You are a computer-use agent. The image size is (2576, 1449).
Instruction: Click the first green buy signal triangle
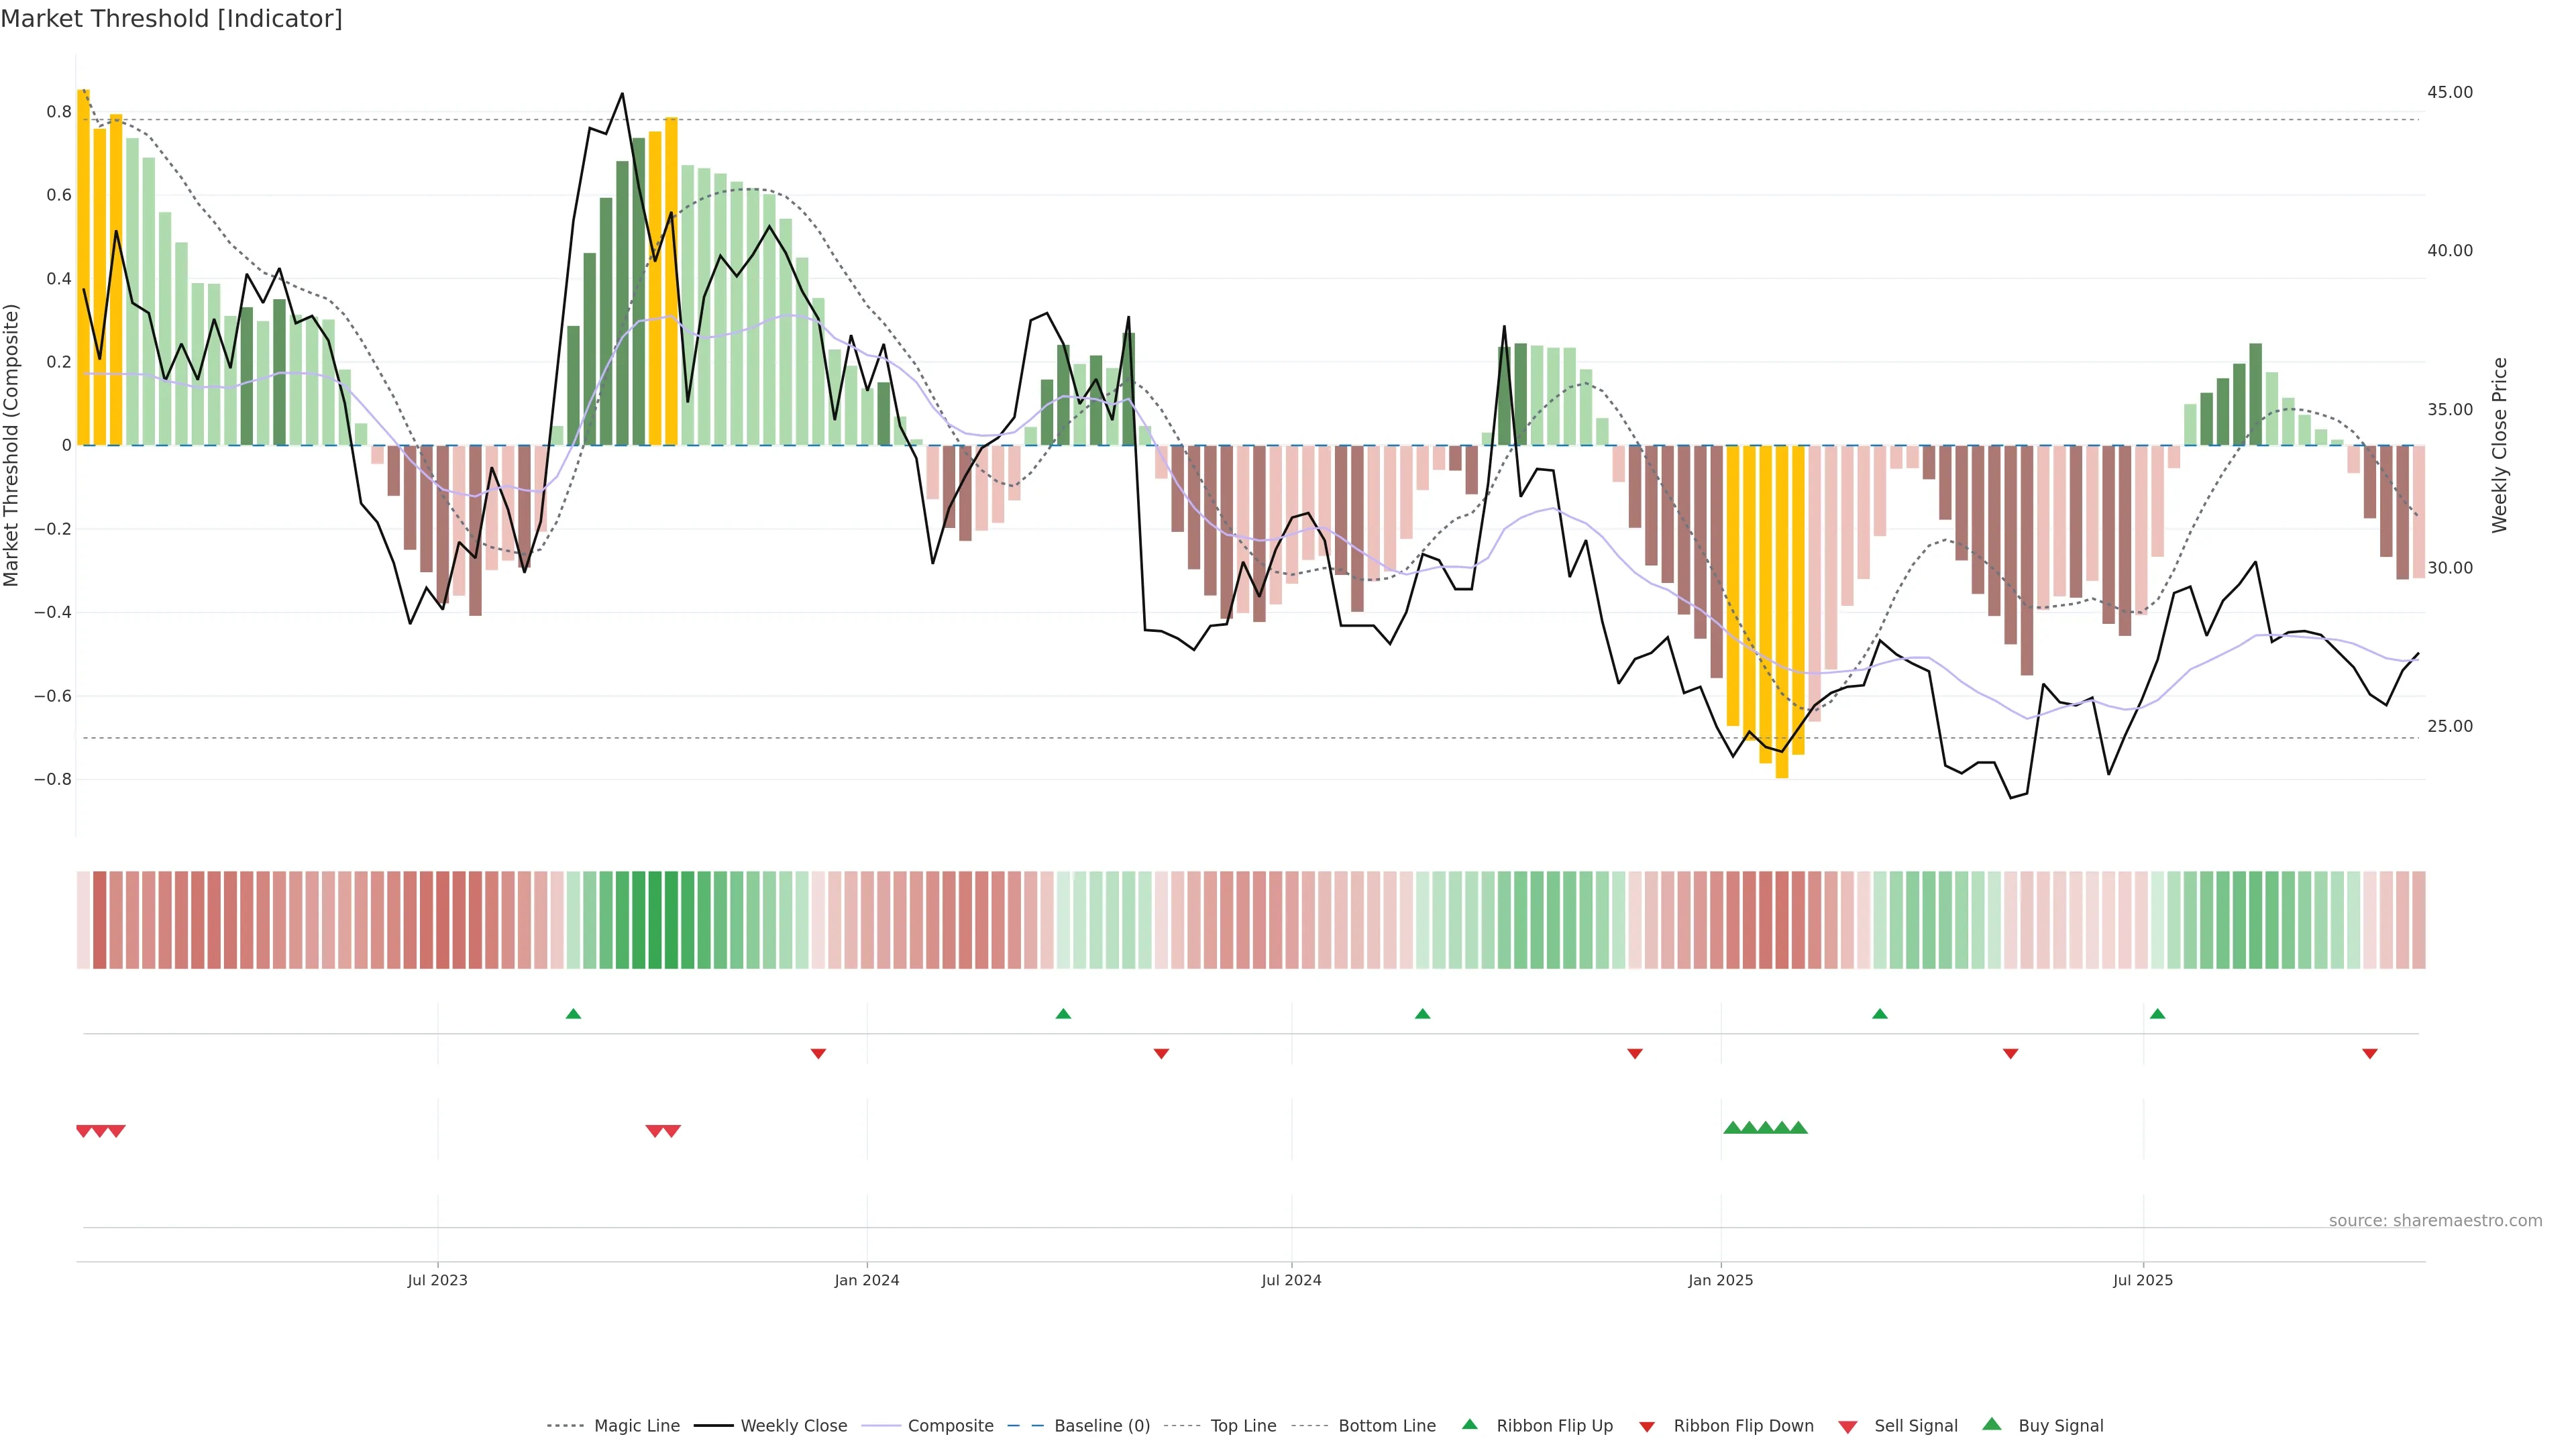(1732, 1128)
